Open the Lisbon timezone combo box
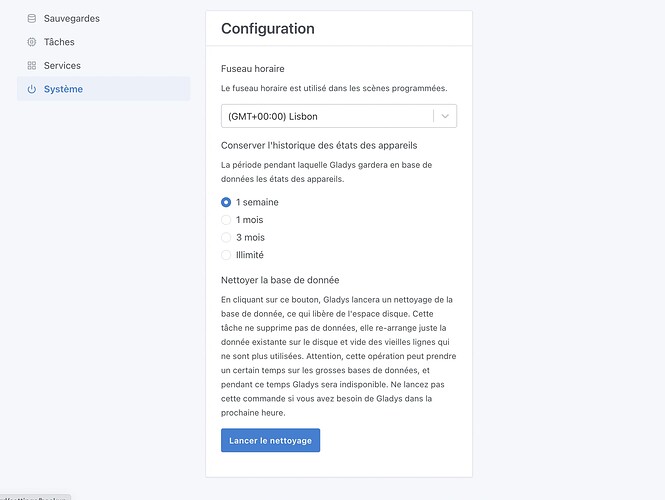Image resolution: width=665 pixels, height=500 pixels. pos(326,116)
